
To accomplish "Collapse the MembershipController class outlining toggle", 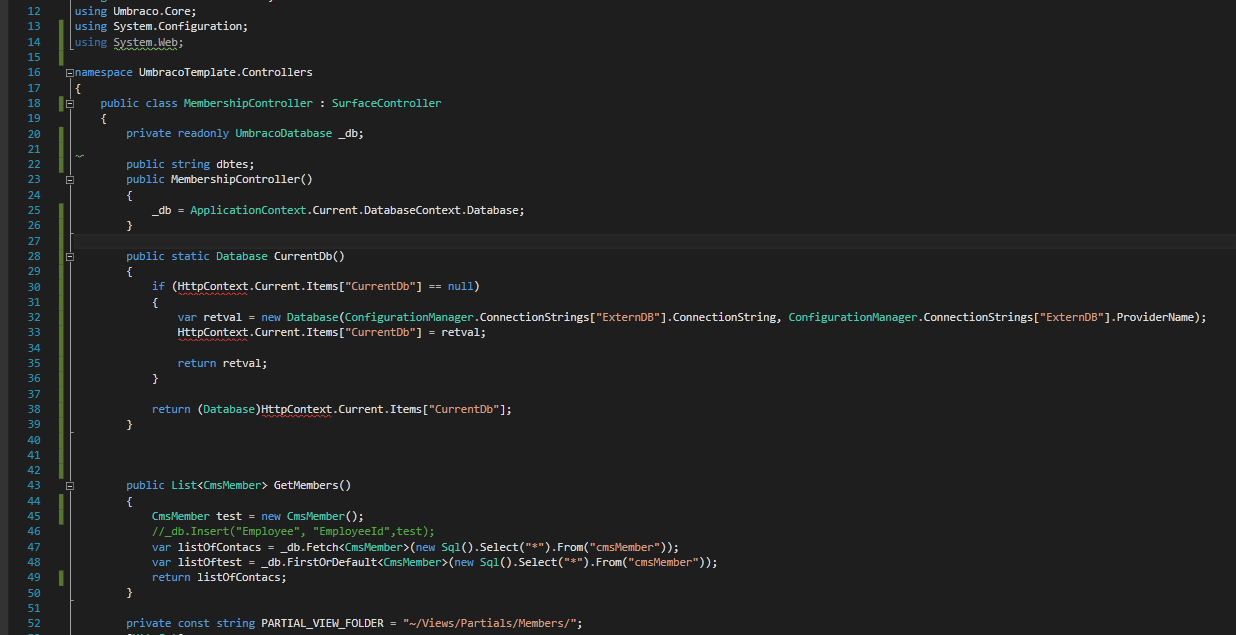I will pos(69,103).
